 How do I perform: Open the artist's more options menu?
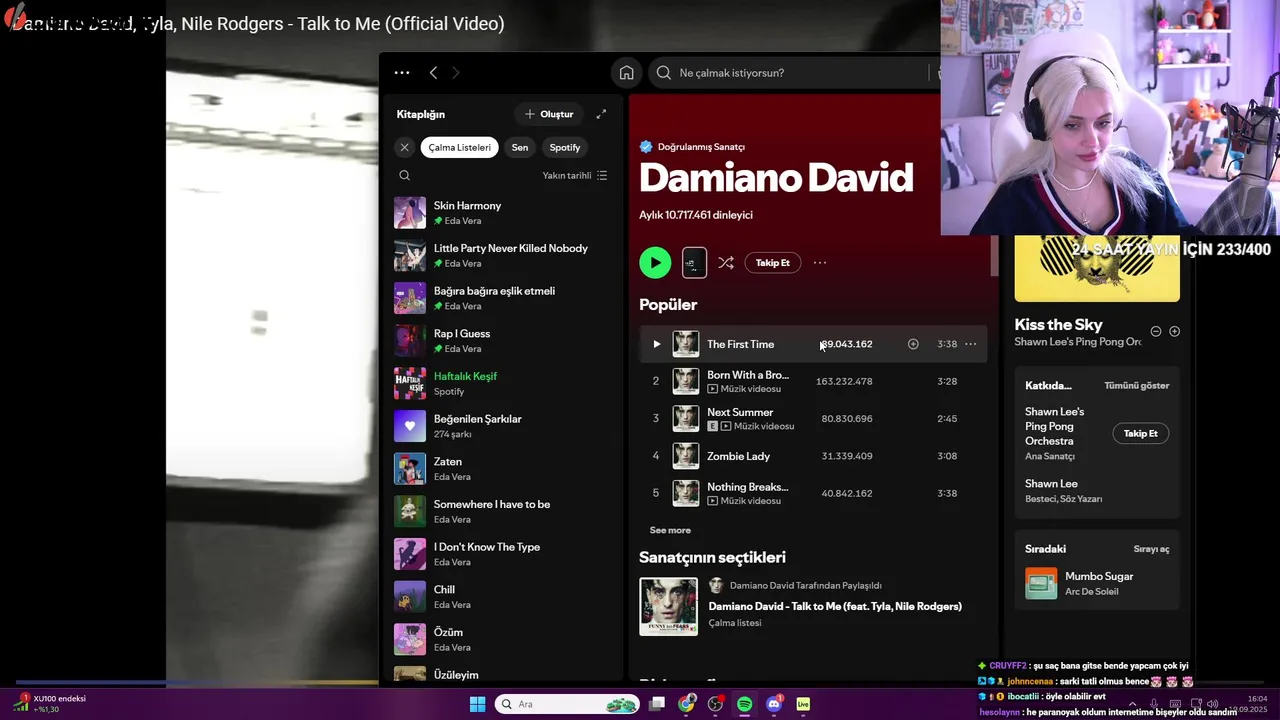pyautogui.click(x=820, y=263)
